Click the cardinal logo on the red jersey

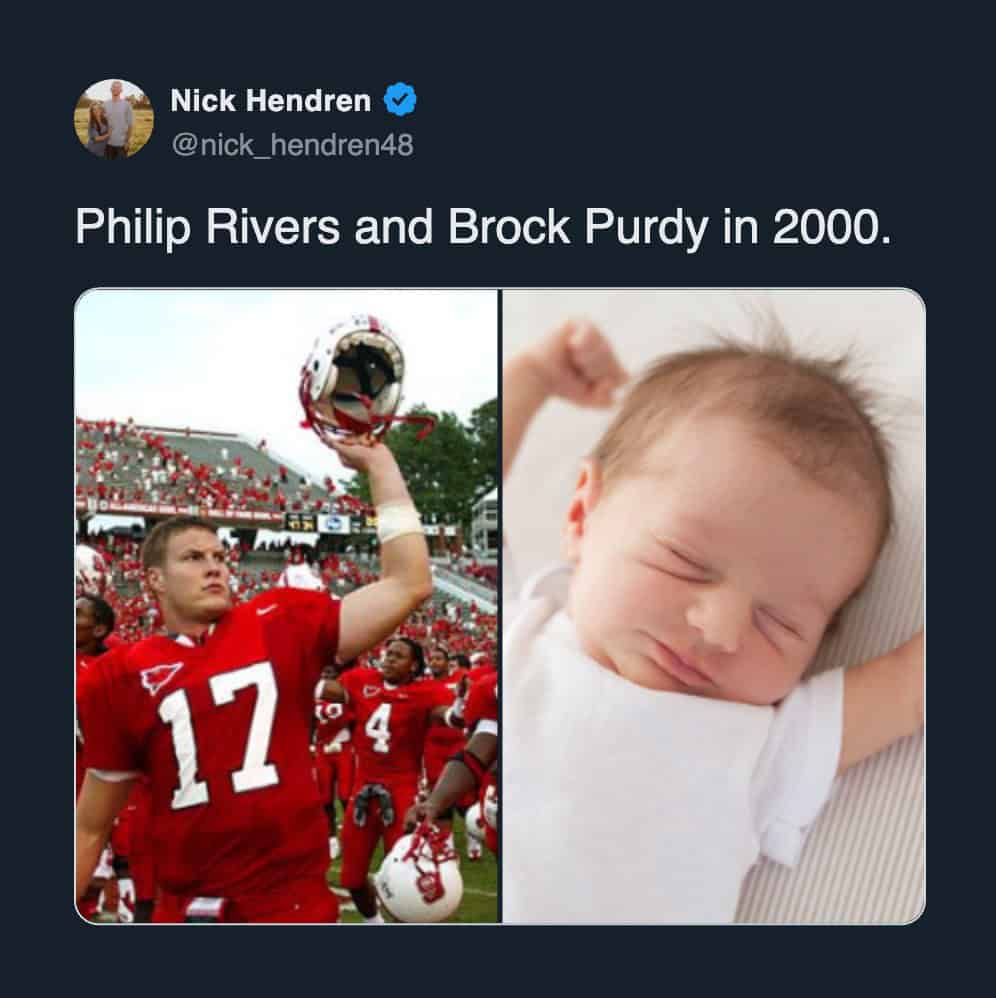pyautogui.click(x=161, y=677)
